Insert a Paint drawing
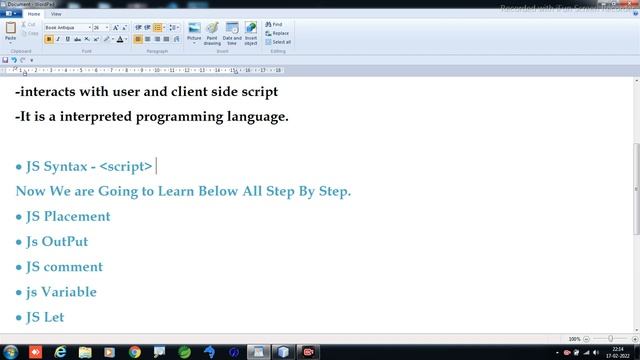This screenshot has height=360, width=640. [x=212, y=33]
